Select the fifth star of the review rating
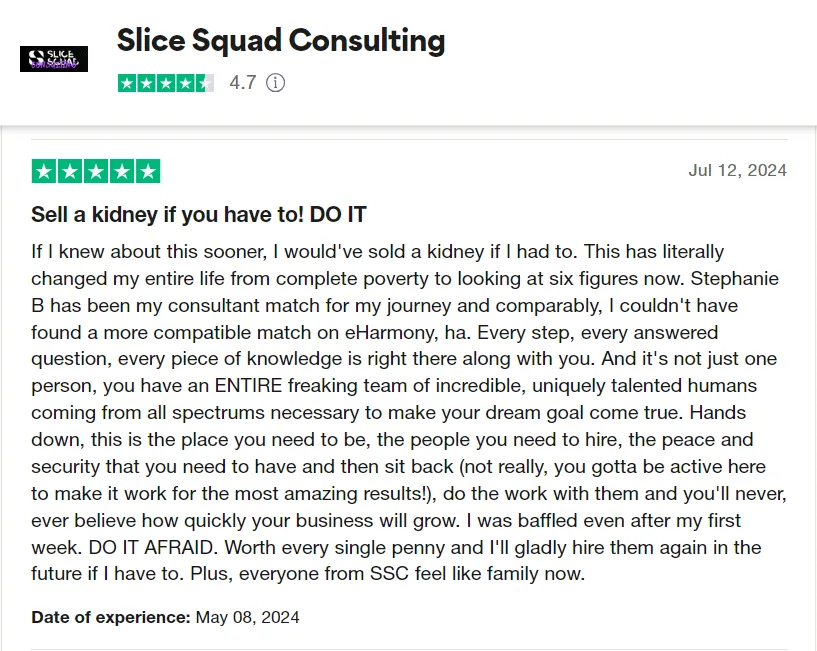The width and height of the screenshot is (817, 651). 148,171
